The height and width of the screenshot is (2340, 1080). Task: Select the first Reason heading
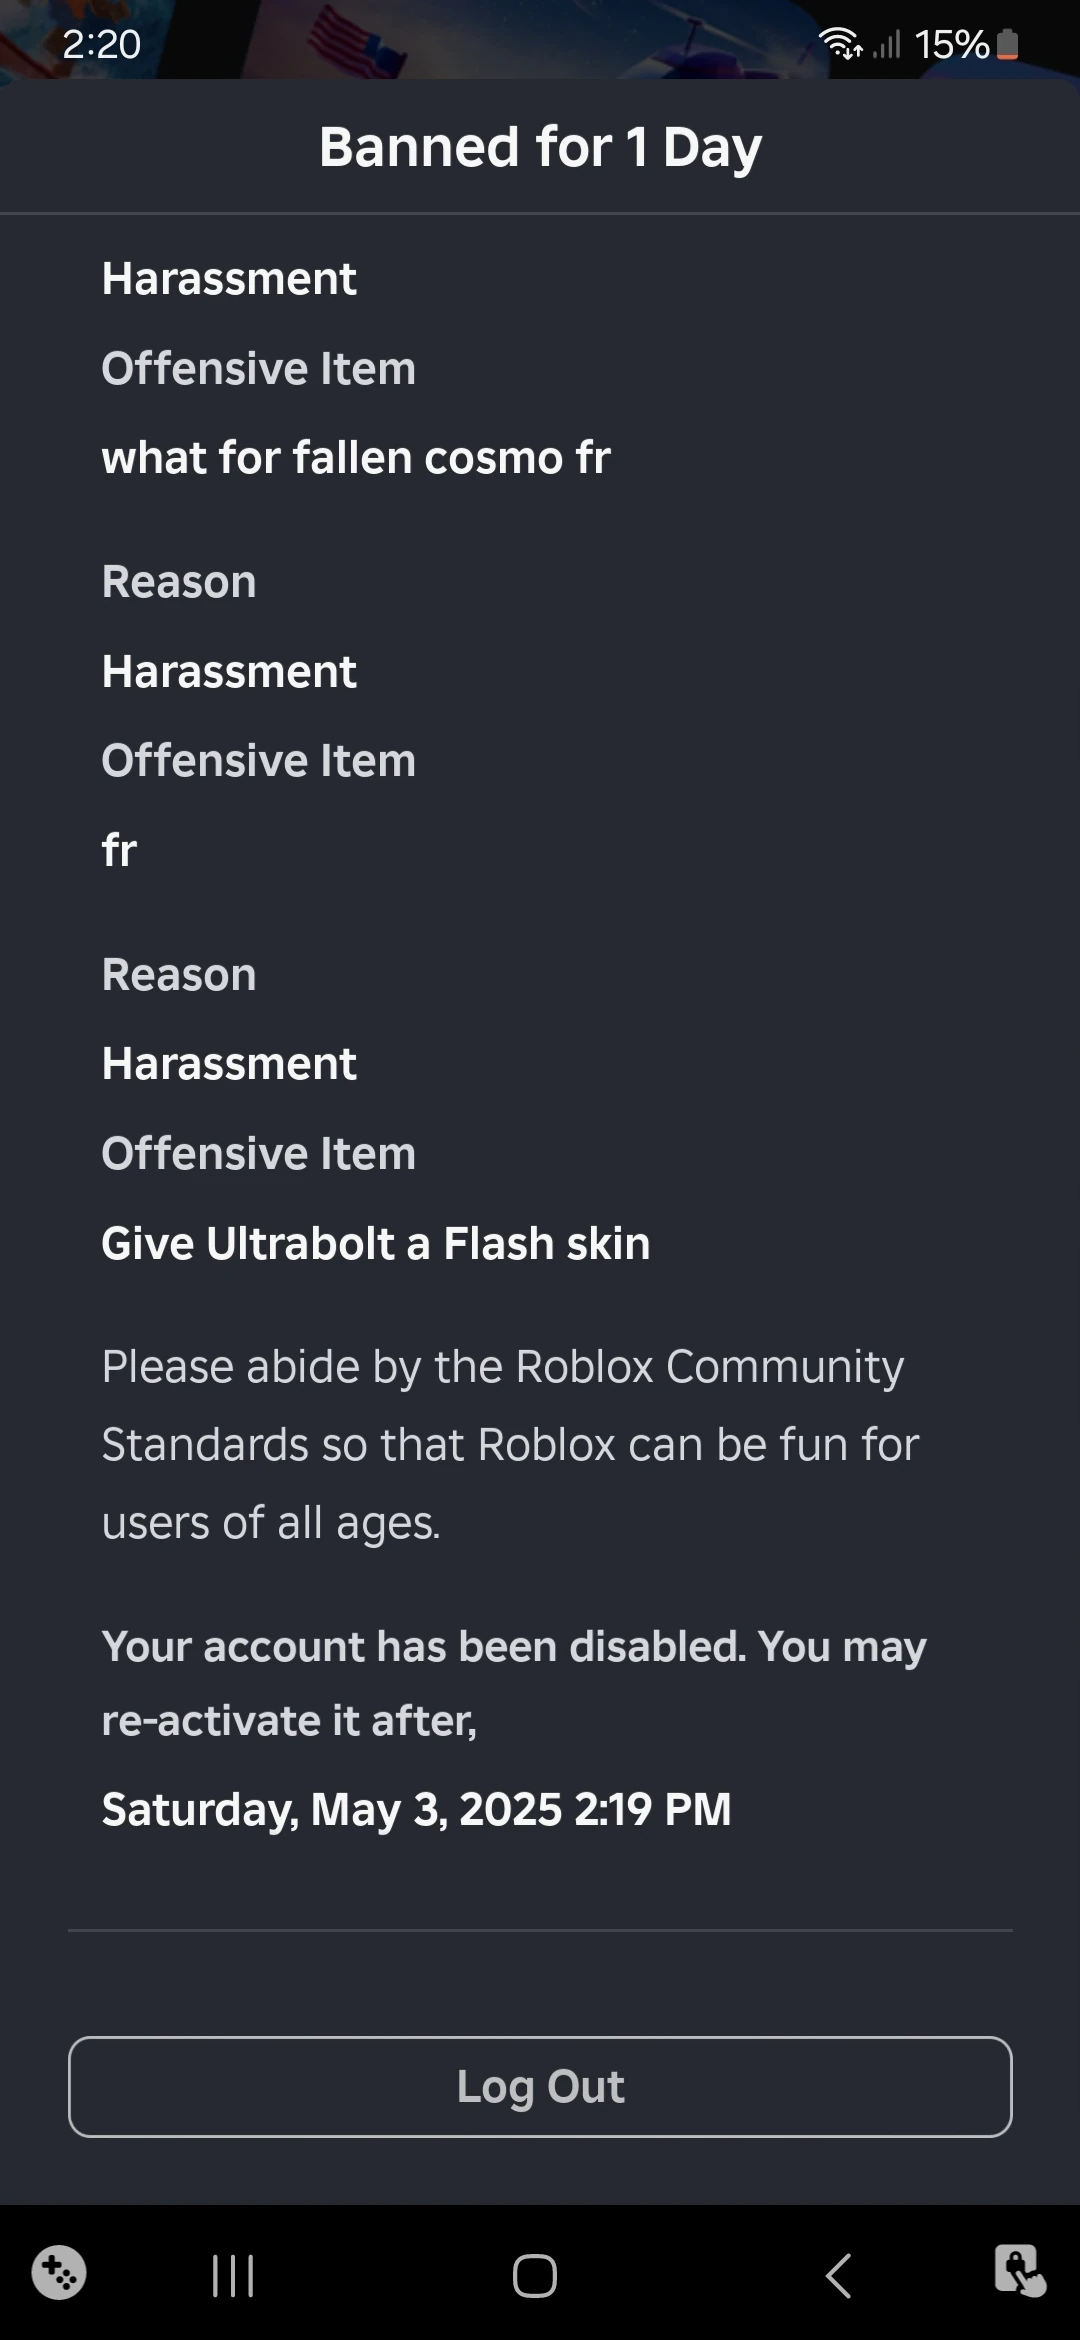pos(178,580)
